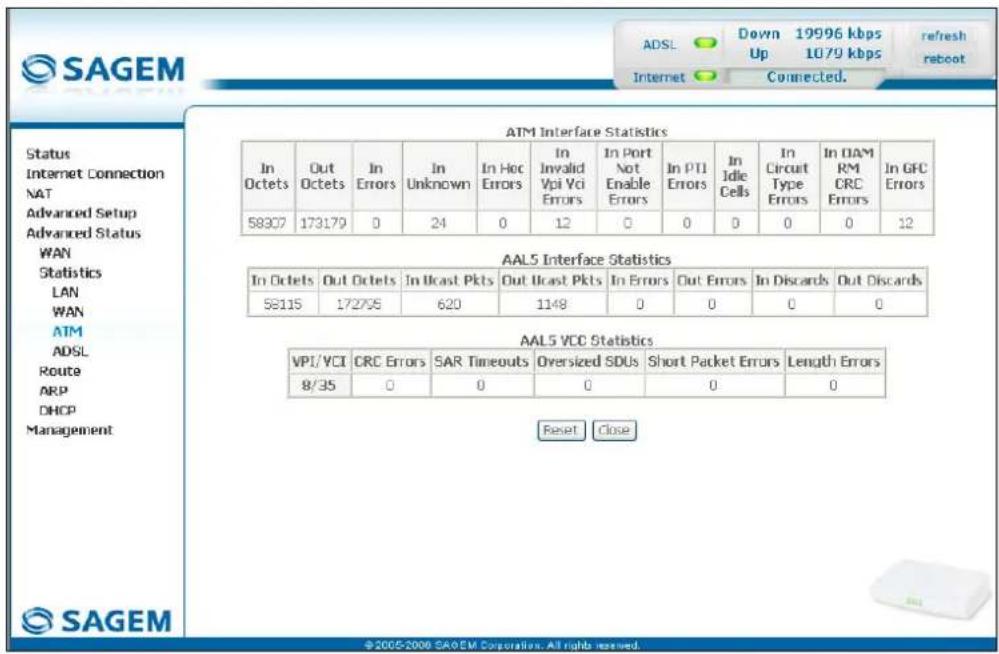Viewport: 999px width, 654px height.
Task: Click the refresh link
Action: tap(944, 36)
